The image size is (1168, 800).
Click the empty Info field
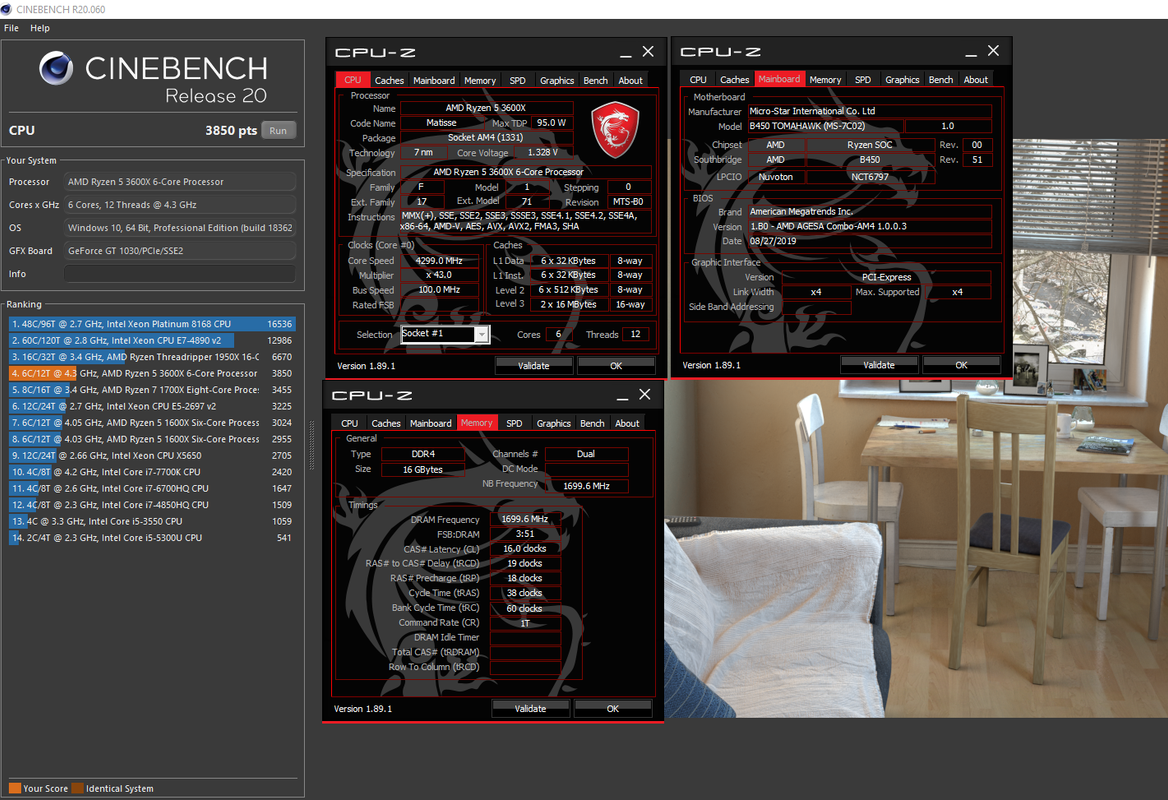180,274
